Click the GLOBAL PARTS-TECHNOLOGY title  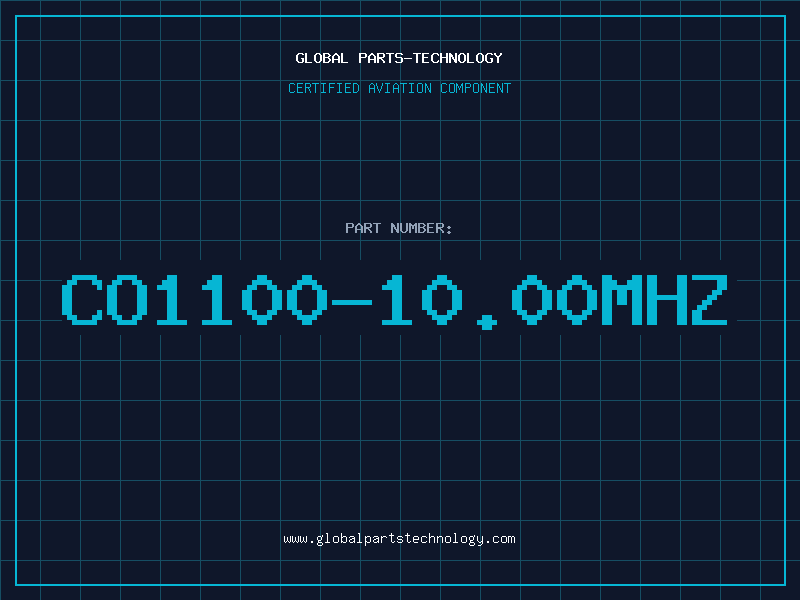pos(399,58)
